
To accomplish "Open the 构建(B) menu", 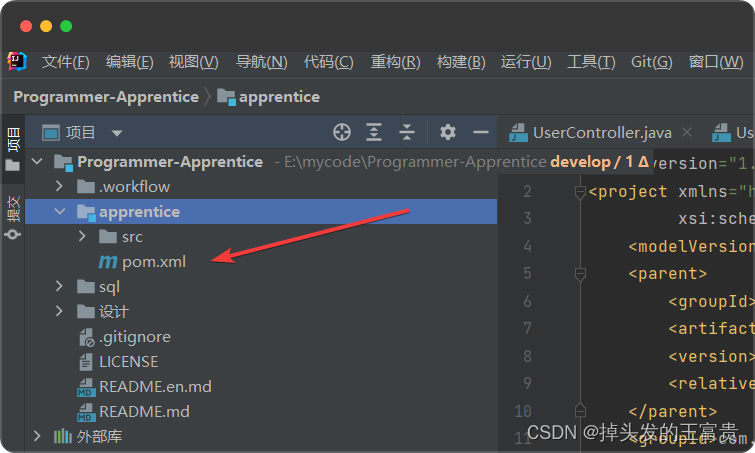I will coord(461,62).
